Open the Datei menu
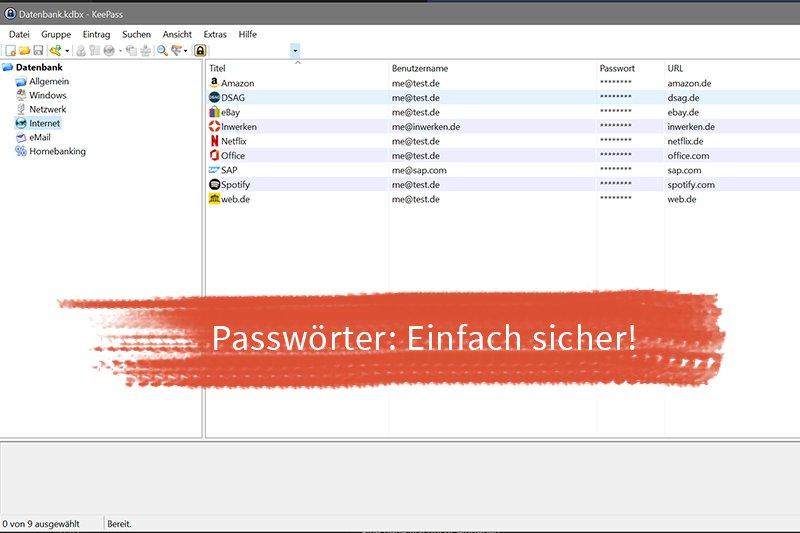800x533 pixels. 19,34
